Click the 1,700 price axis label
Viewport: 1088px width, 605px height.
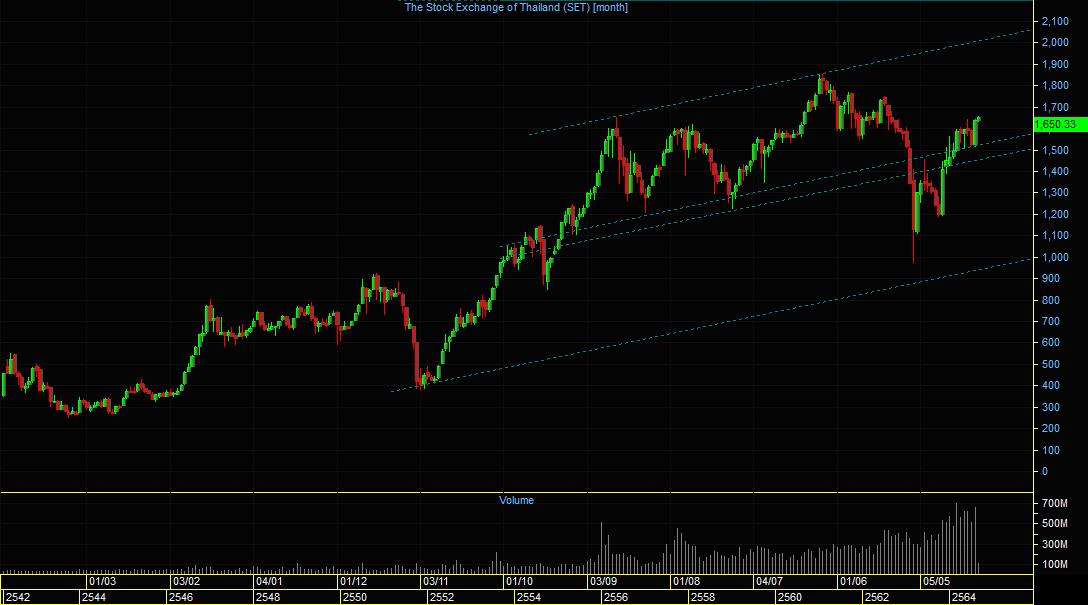[1055, 108]
